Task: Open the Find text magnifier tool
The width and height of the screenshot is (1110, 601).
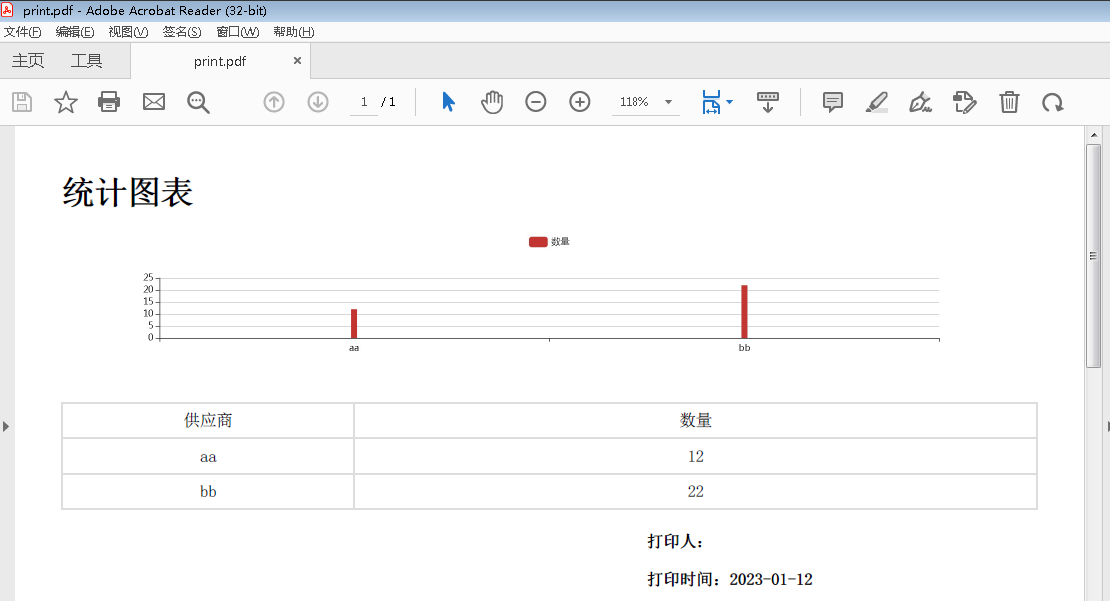Action: (198, 102)
